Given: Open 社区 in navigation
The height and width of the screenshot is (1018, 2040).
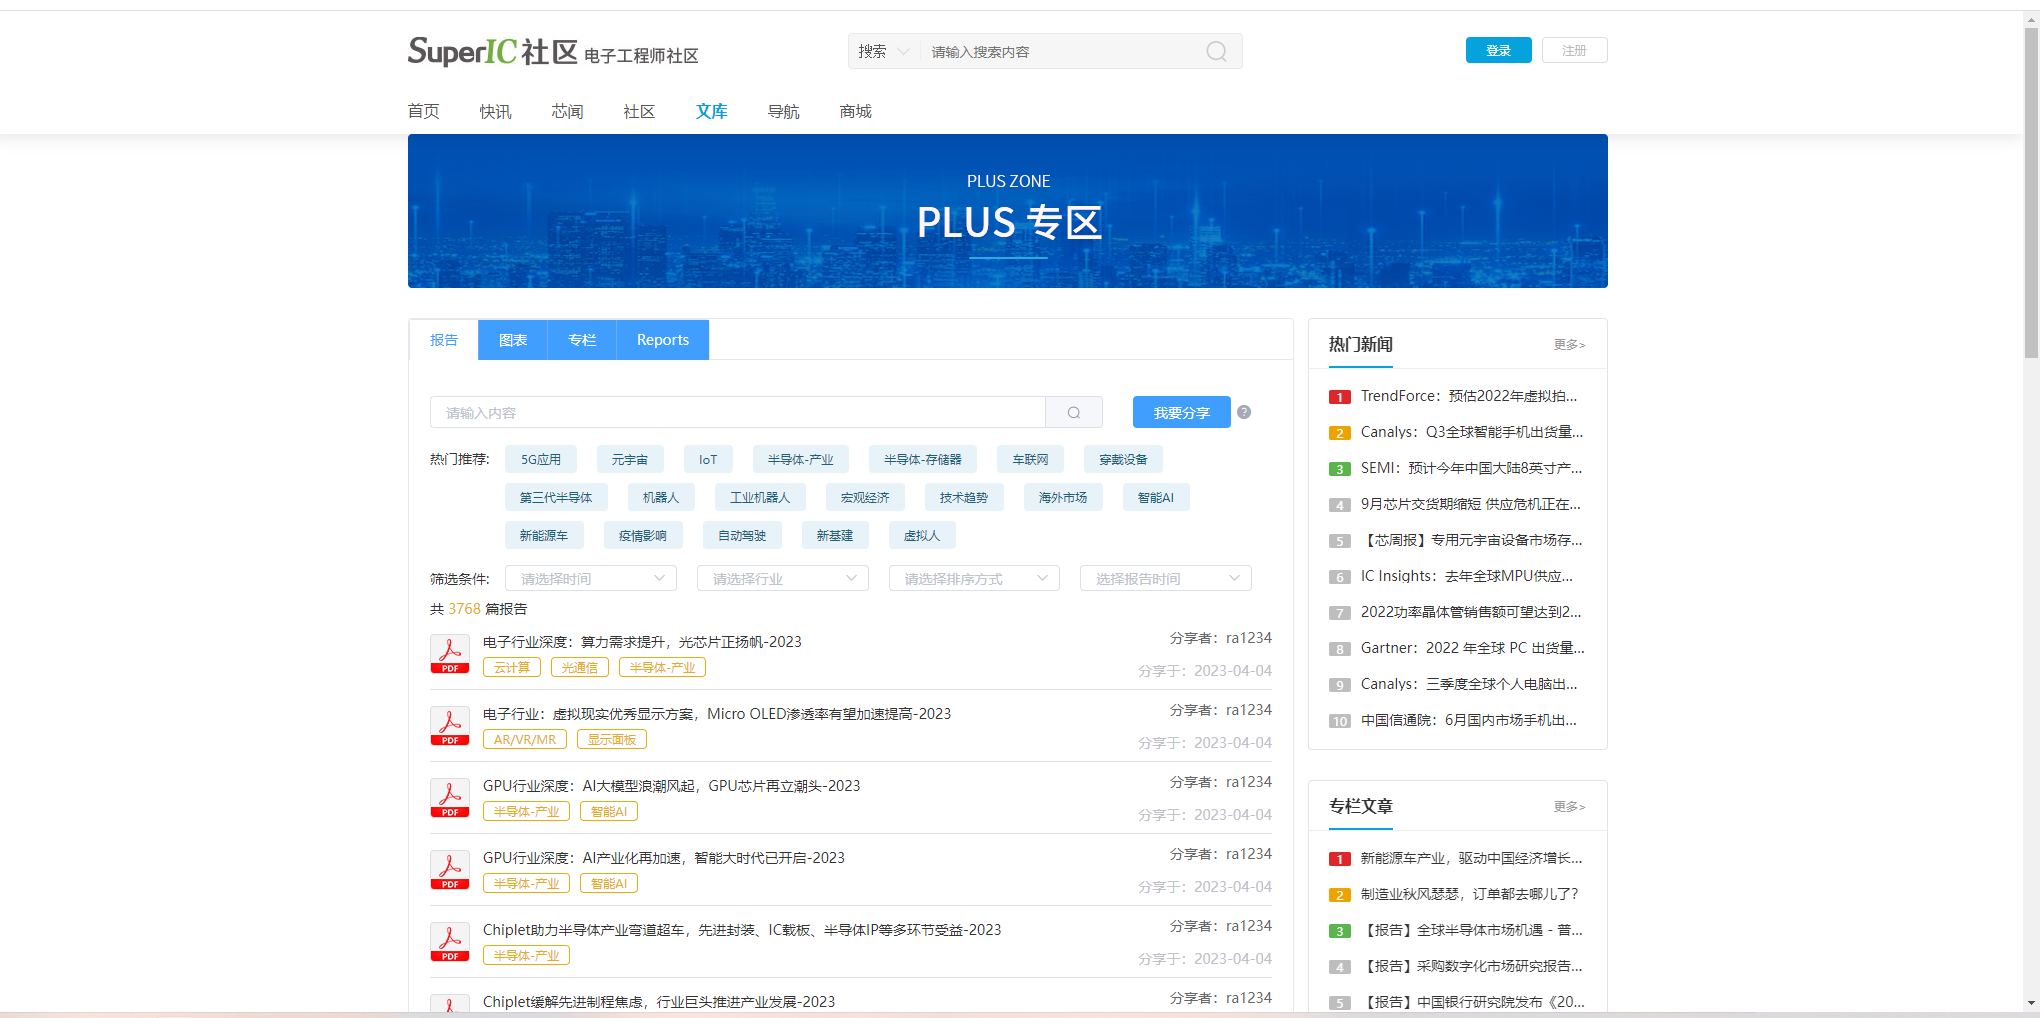Looking at the screenshot, I should pos(640,111).
